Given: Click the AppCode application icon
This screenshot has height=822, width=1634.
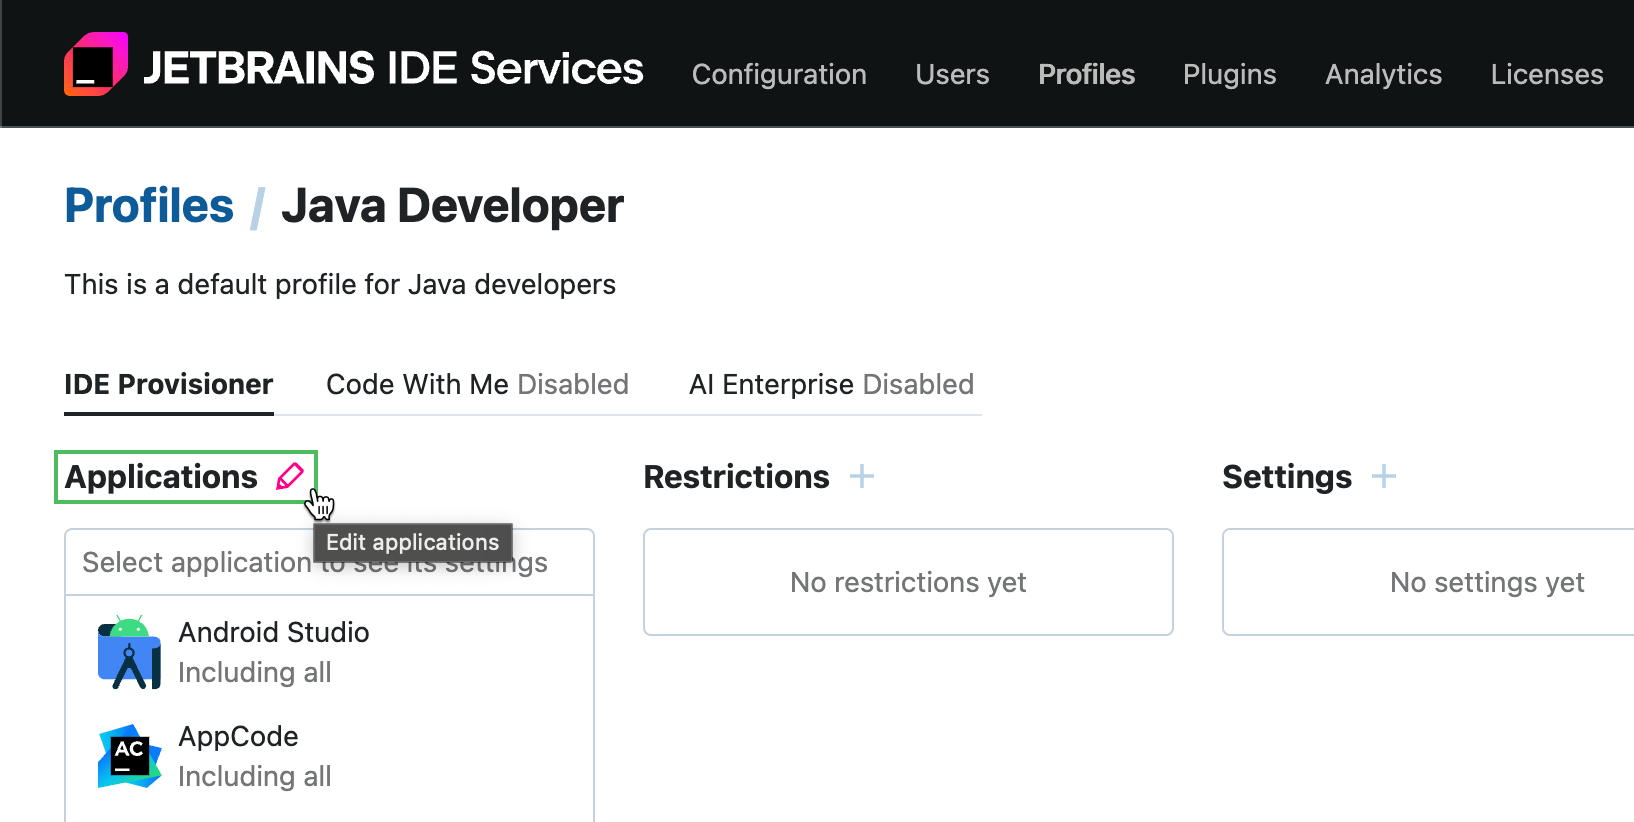Looking at the screenshot, I should click(129, 756).
